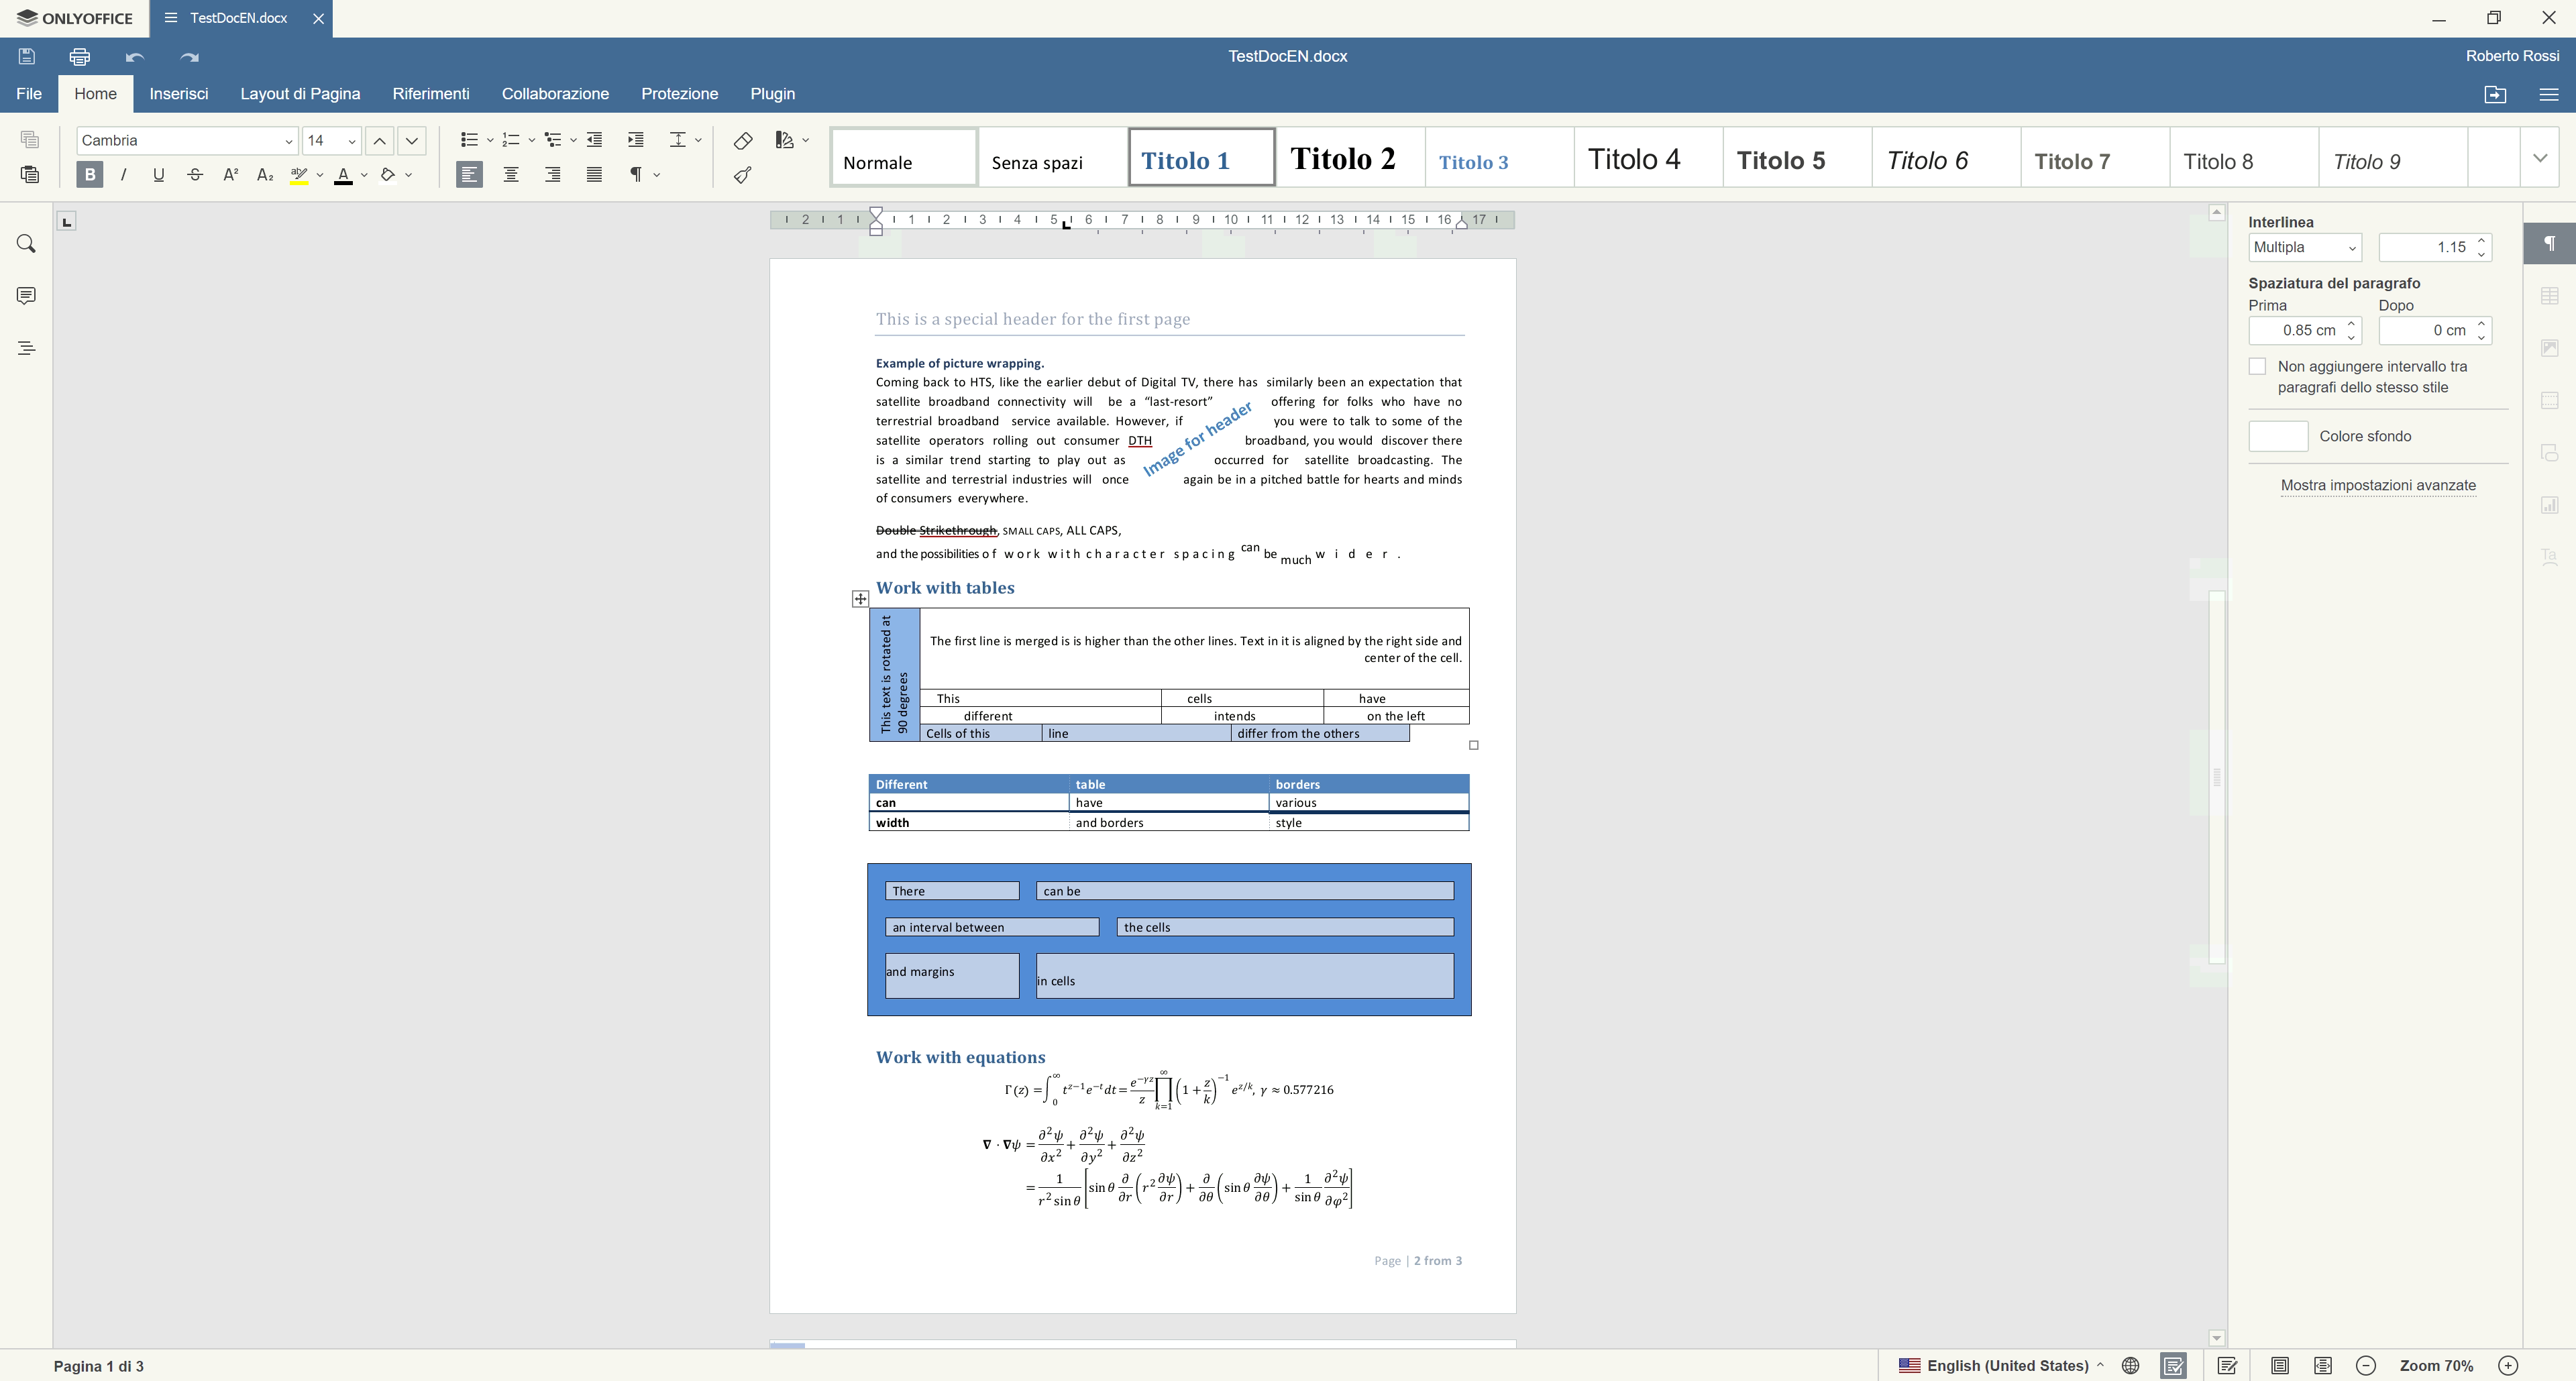Screen dimensions: 2576x1381
Task: Check 'Non aggiungere intervallo' checkbox
Action: (x=2257, y=367)
